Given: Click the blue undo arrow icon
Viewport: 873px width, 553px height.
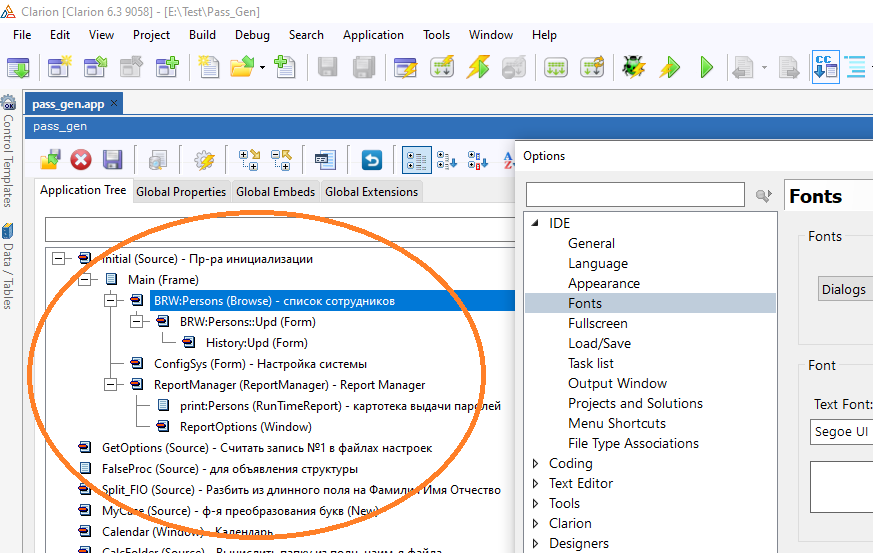Looking at the screenshot, I should (x=372, y=160).
